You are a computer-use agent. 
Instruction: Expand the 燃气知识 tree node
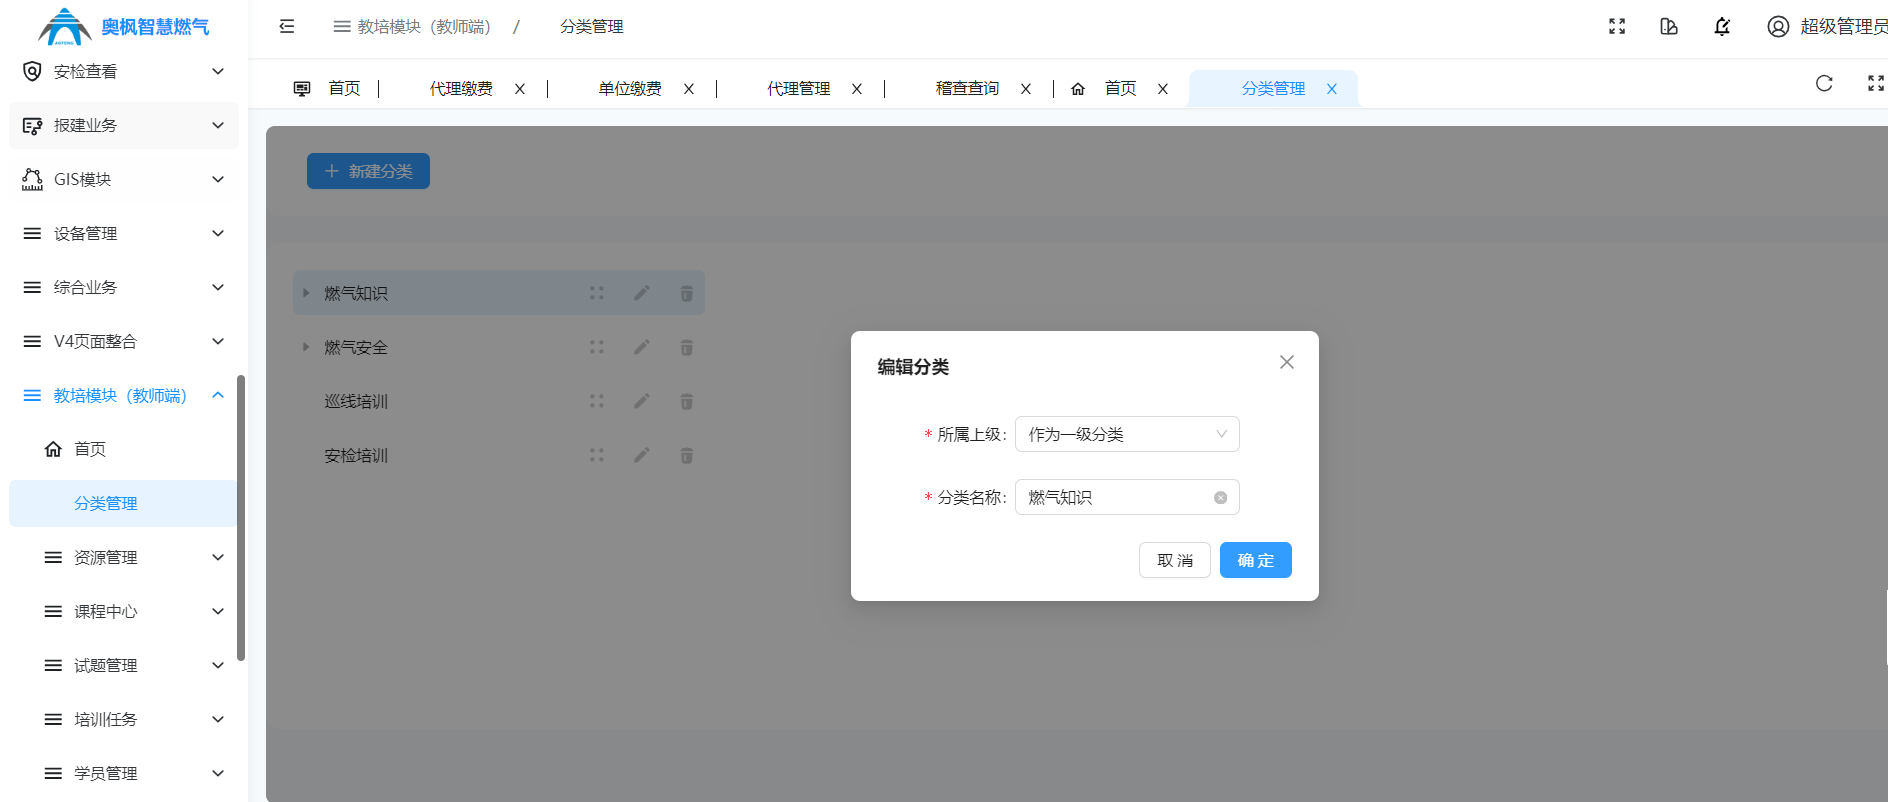306,293
